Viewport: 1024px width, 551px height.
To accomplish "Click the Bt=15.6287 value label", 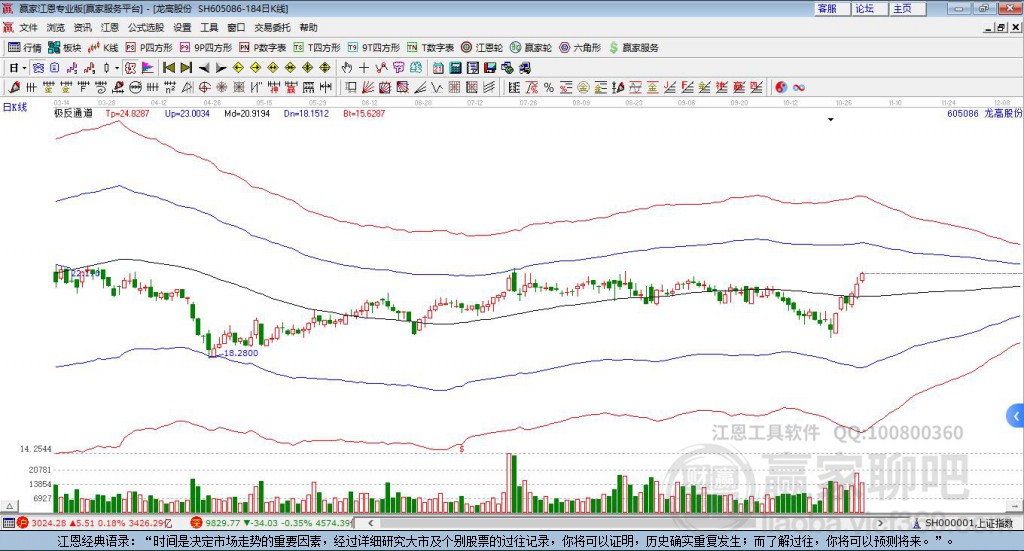I will (x=364, y=113).
